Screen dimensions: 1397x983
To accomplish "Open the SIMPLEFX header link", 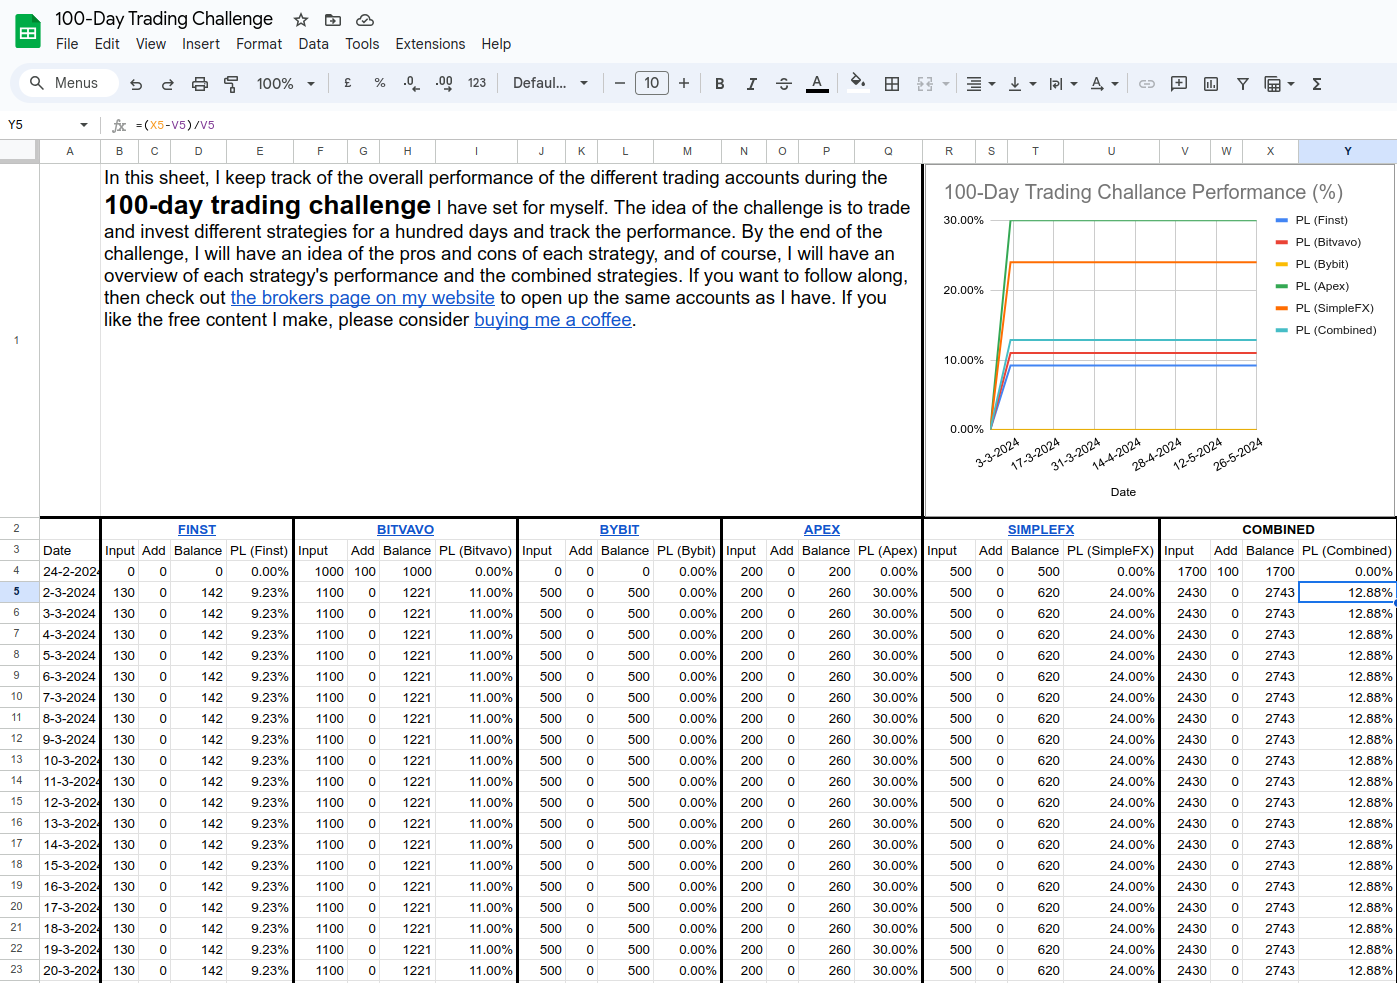I will tap(1041, 530).
